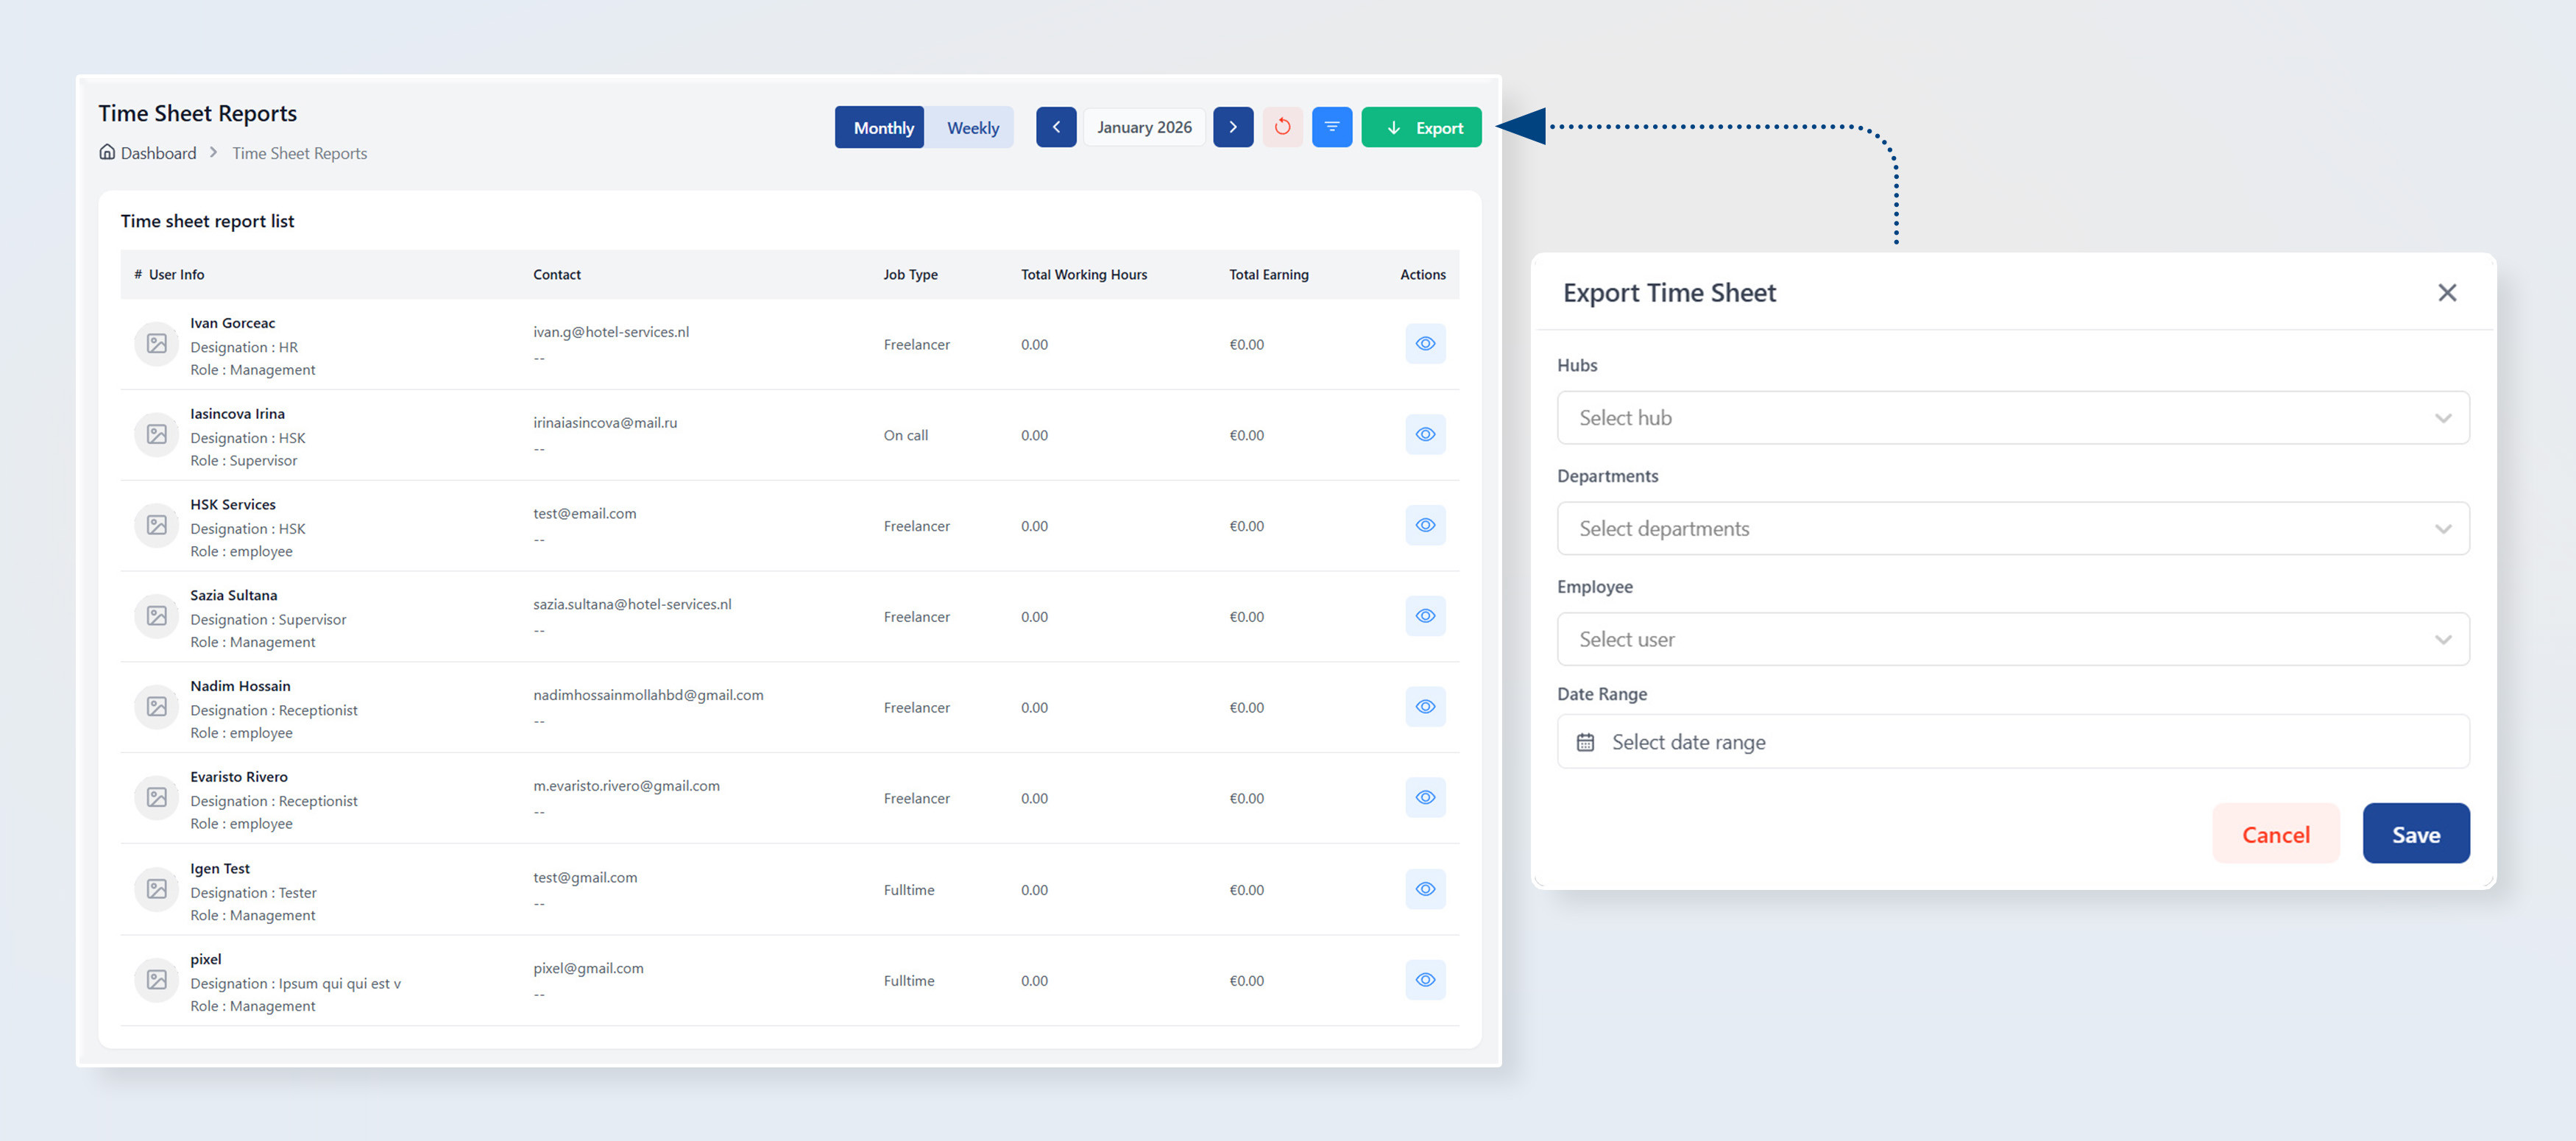The width and height of the screenshot is (2576, 1141).
Task: Open the filter icon next to Export
Action: [1332, 127]
